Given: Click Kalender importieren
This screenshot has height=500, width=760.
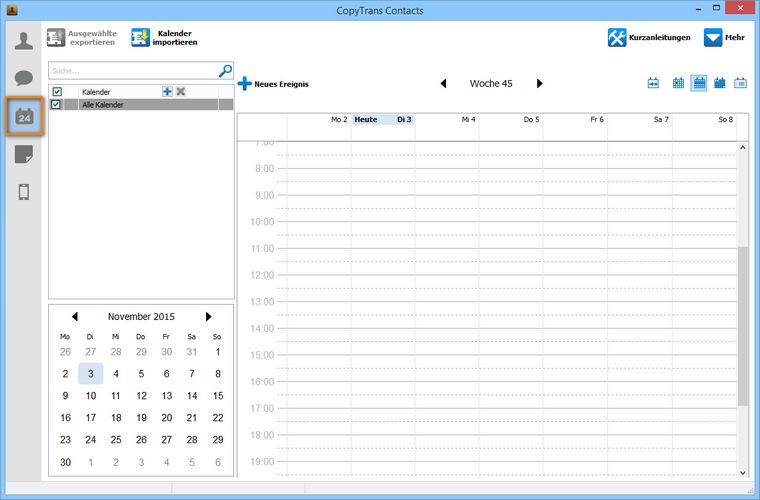Looking at the screenshot, I should 164,38.
